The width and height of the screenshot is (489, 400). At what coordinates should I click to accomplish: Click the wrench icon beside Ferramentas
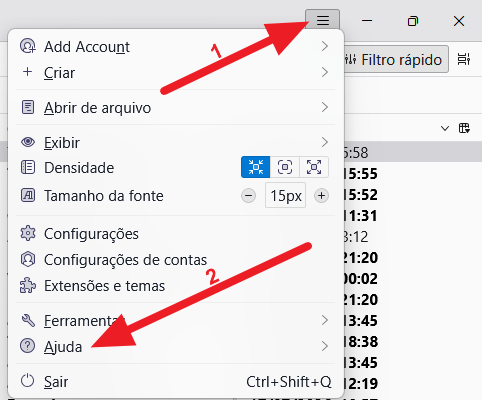click(x=28, y=320)
